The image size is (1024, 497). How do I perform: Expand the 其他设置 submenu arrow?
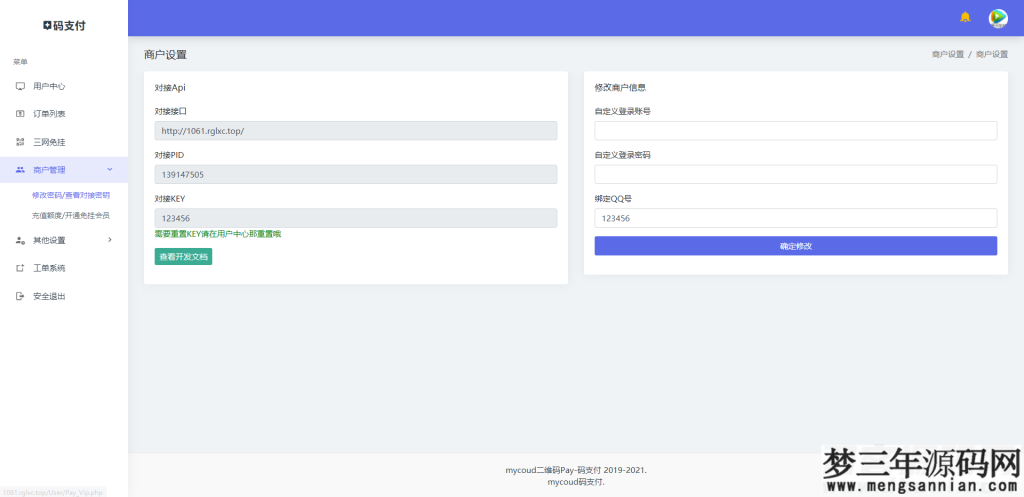tap(109, 240)
